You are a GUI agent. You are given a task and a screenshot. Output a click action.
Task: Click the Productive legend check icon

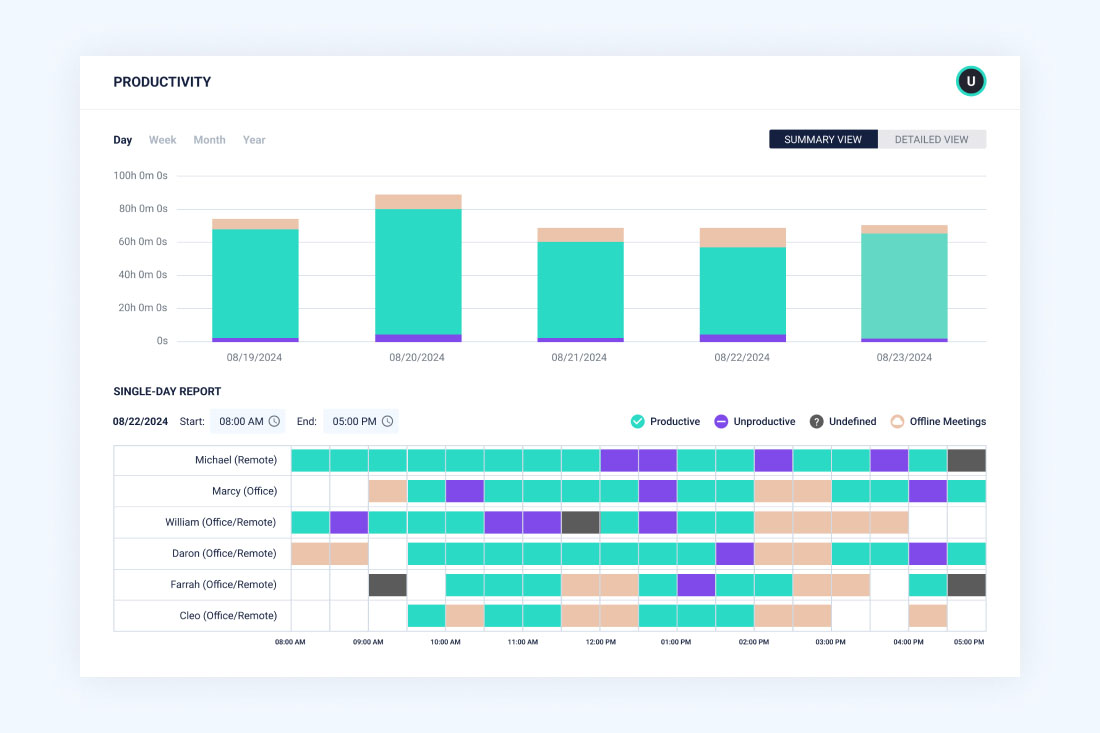pyautogui.click(x=637, y=421)
